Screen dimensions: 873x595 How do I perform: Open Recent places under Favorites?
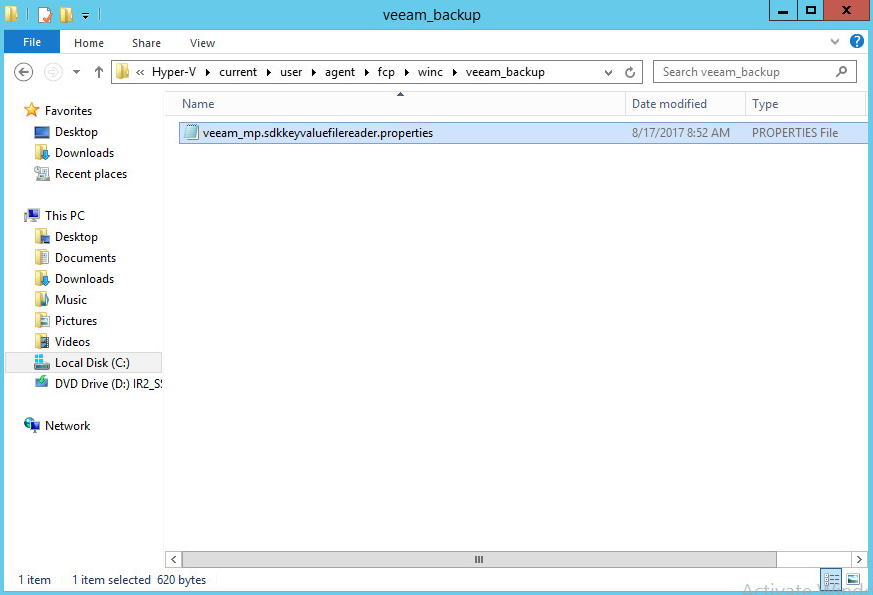[x=90, y=174]
